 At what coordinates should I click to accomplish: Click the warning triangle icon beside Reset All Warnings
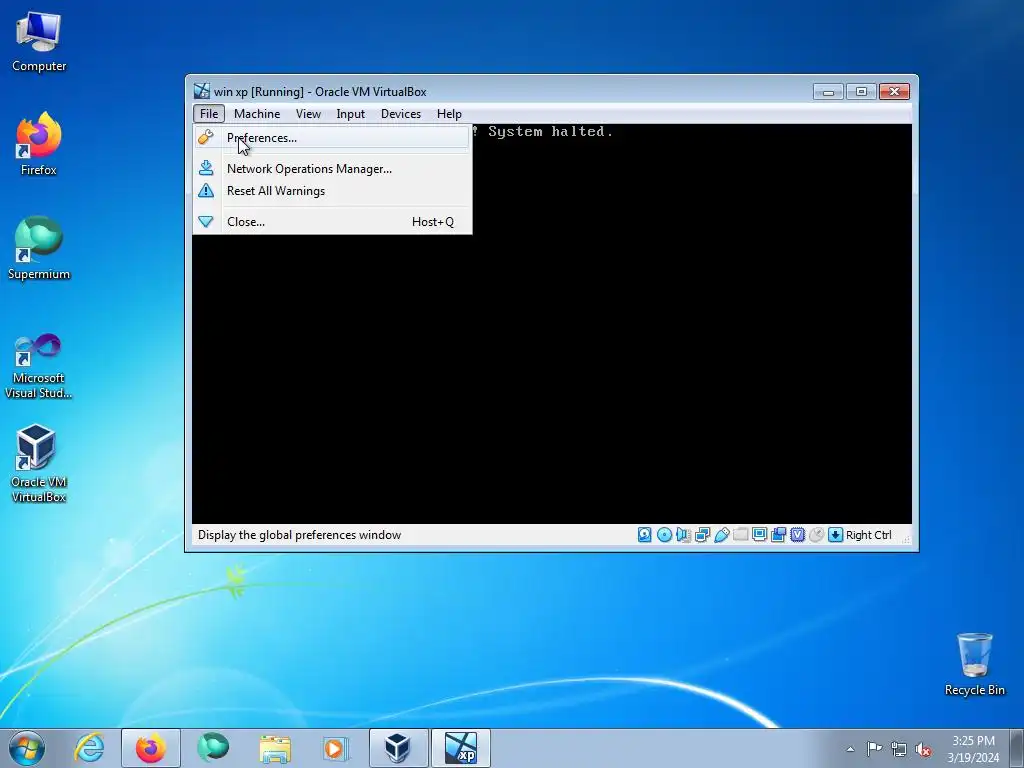point(206,190)
